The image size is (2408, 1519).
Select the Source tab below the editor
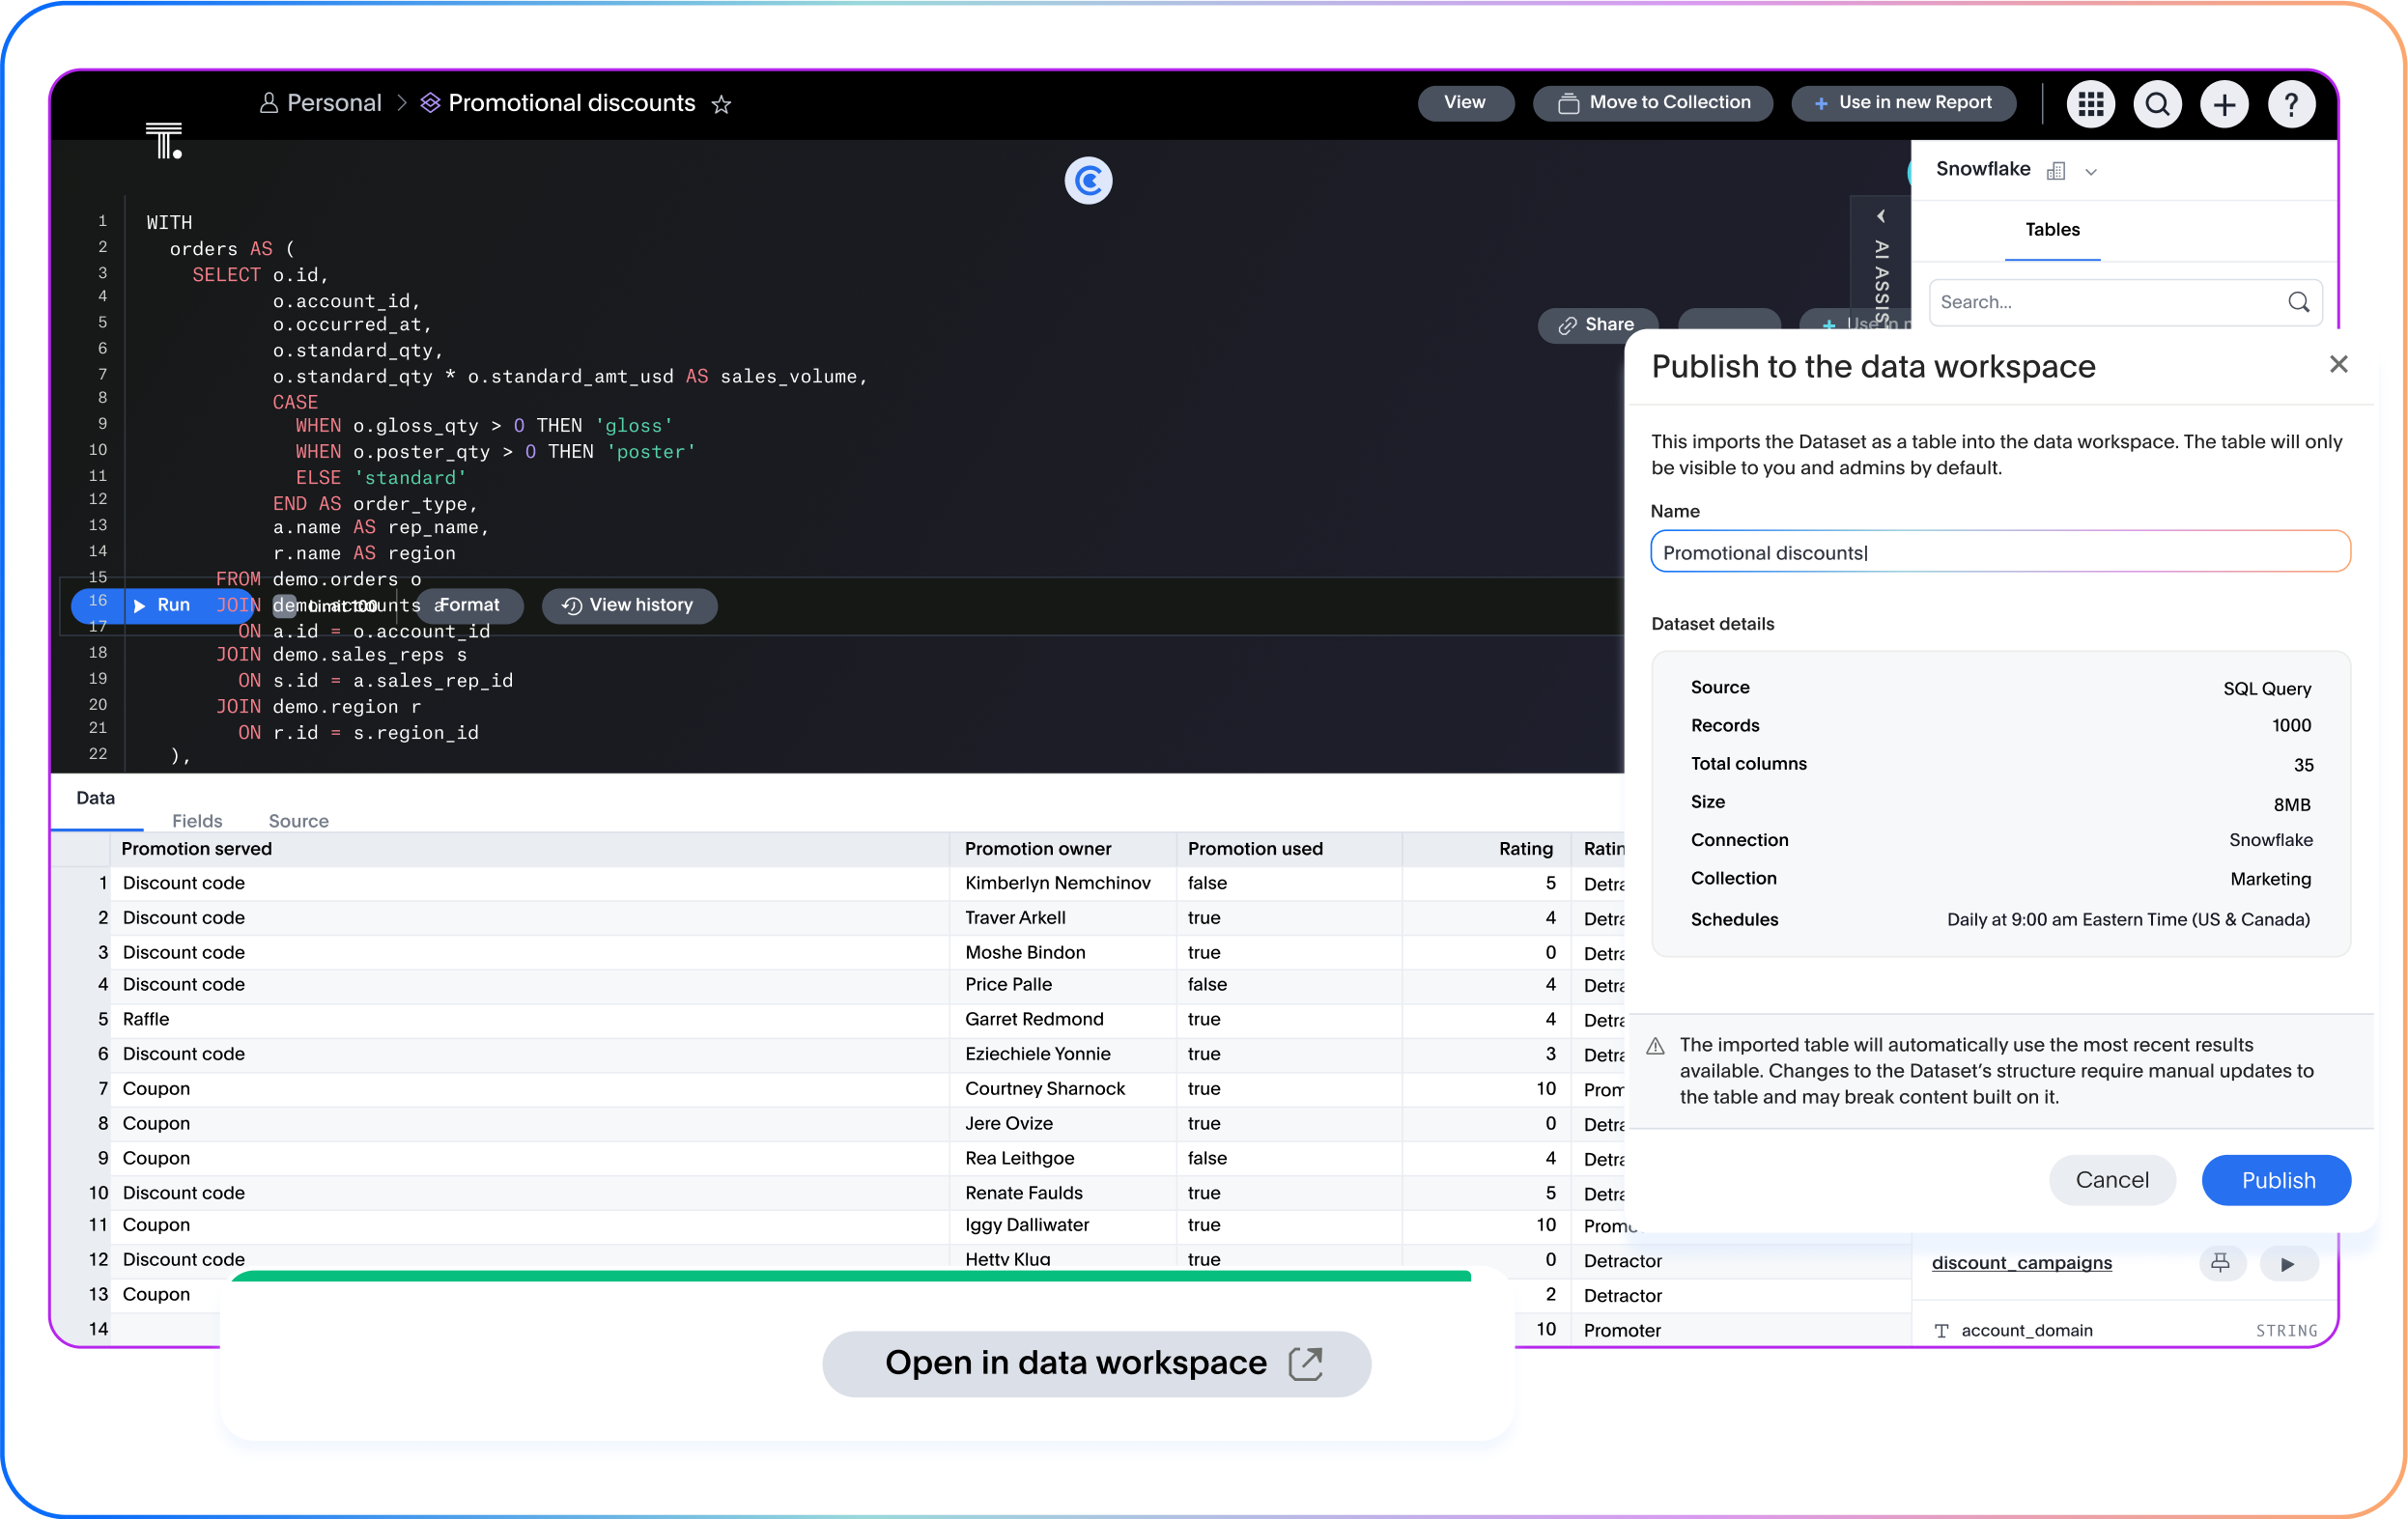point(298,820)
